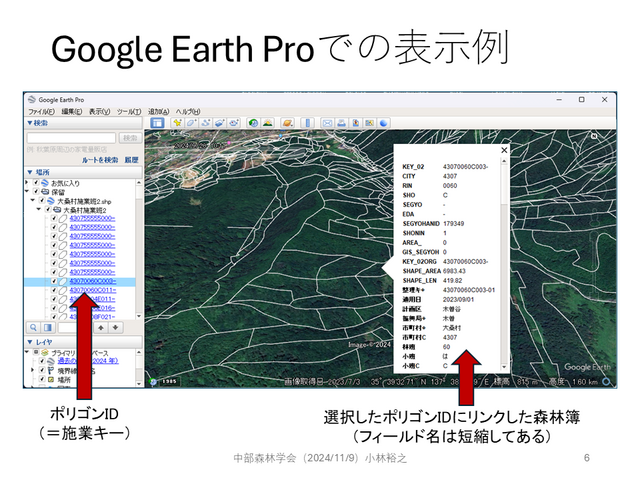Collapse the 保留 tree node
The image size is (640, 480).
point(27,191)
